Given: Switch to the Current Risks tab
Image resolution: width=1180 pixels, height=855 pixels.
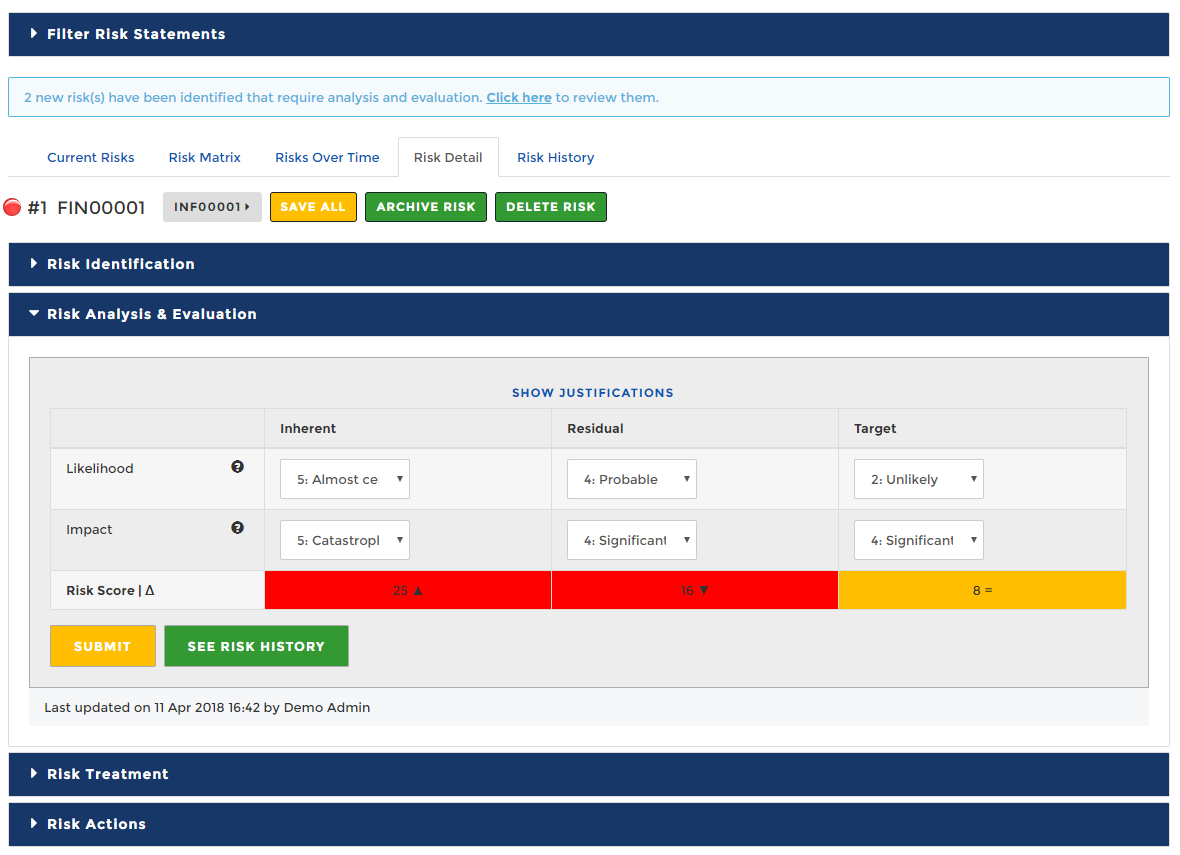Looking at the screenshot, I should [91, 157].
